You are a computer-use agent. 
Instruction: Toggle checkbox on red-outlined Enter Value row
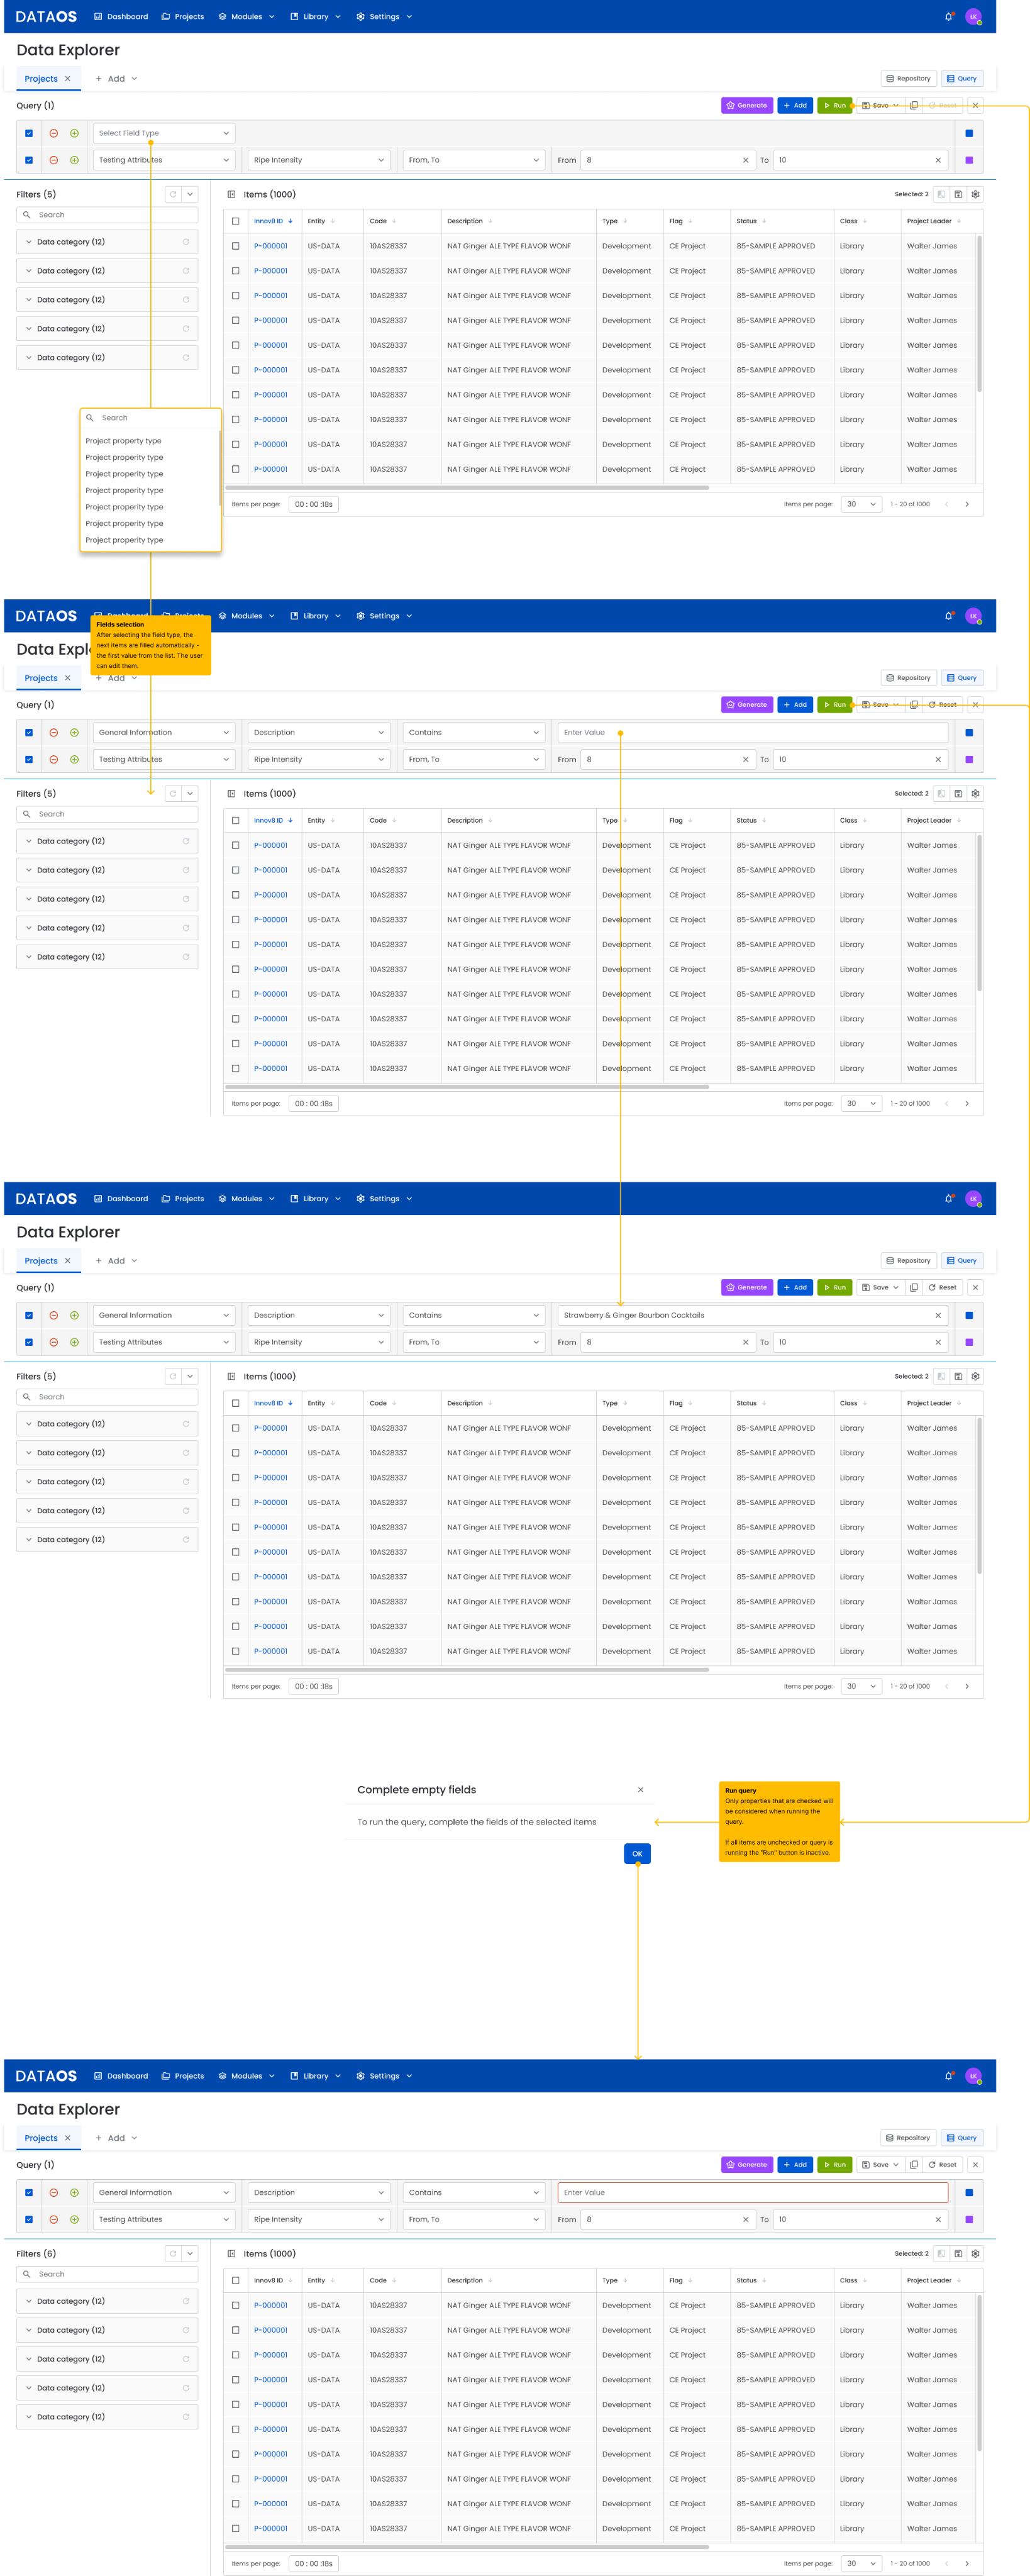tap(29, 2192)
